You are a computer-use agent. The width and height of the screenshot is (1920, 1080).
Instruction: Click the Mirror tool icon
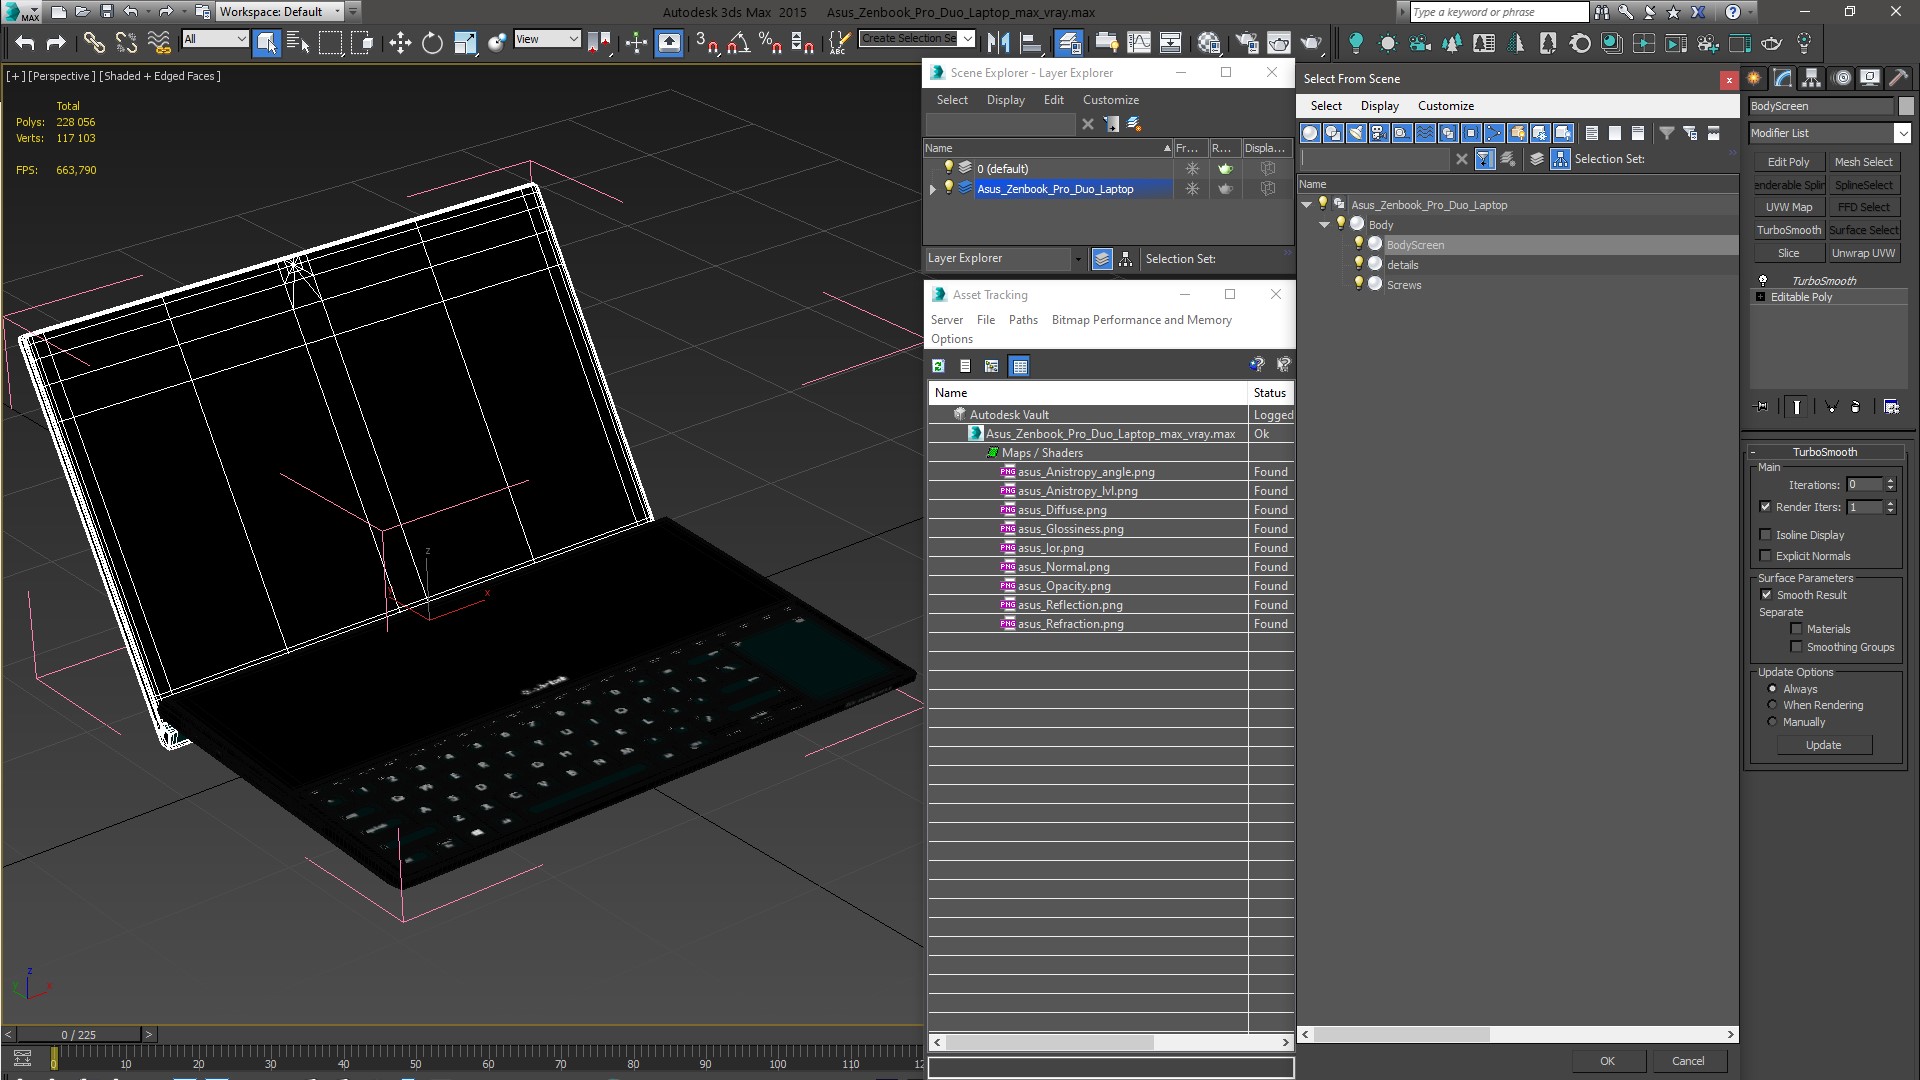pyautogui.click(x=998, y=42)
